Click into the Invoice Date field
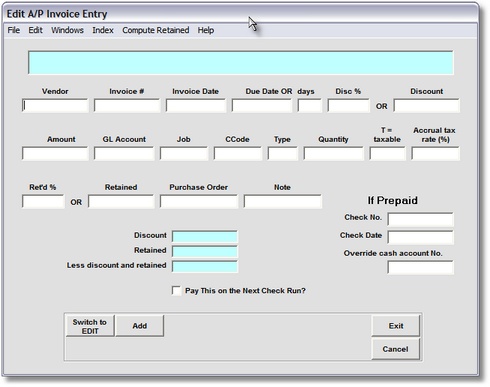 (x=196, y=106)
